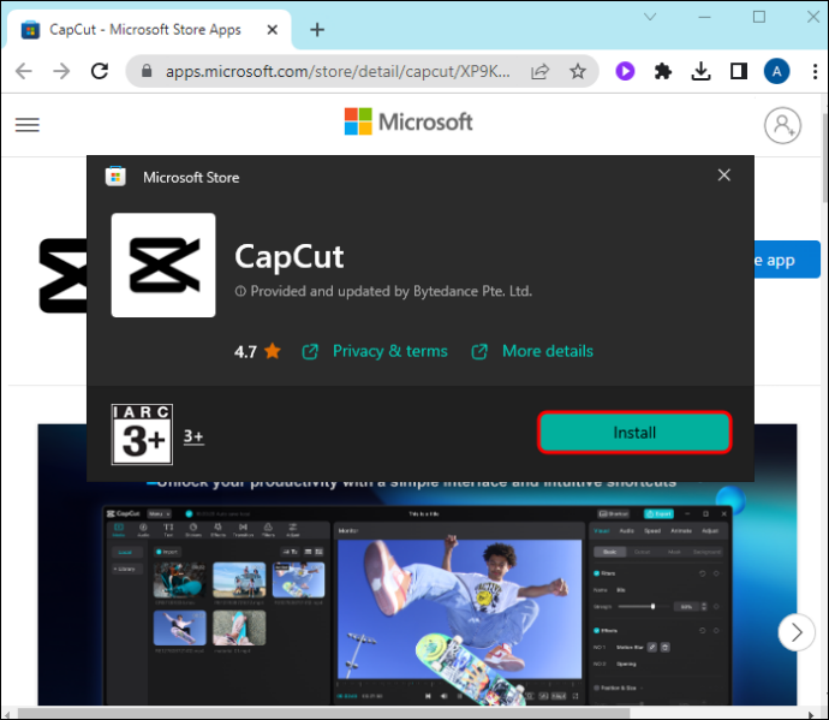Screen dimensions: 829x720
Task: Open the hamburger menu on the Microsoft page
Action: tap(27, 125)
